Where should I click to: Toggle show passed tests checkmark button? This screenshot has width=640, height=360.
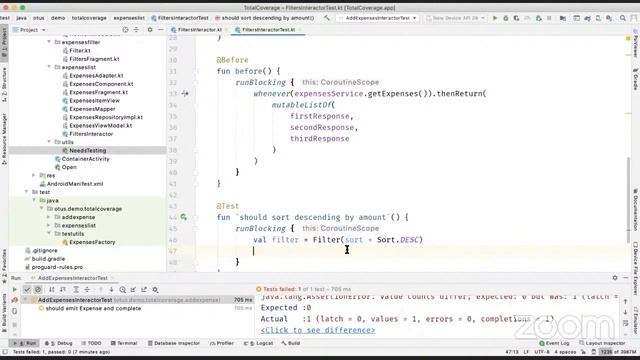pos(27,289)
